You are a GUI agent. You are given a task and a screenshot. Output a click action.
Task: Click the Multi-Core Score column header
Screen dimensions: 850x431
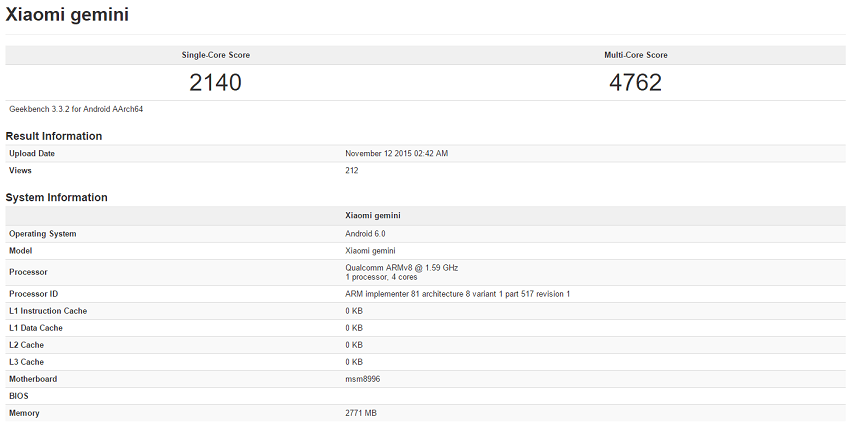click(x=635, y=55)
